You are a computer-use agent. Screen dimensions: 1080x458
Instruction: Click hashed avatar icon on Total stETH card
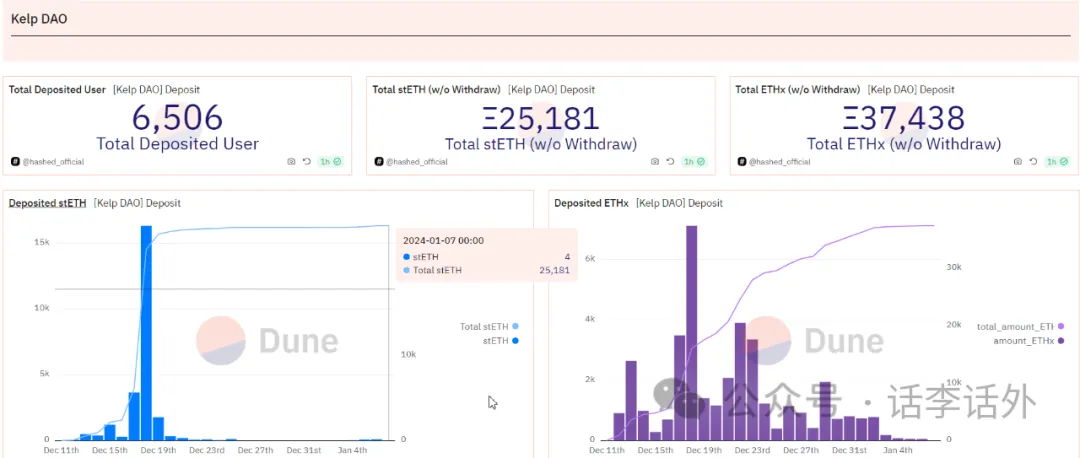coord(379,161)
